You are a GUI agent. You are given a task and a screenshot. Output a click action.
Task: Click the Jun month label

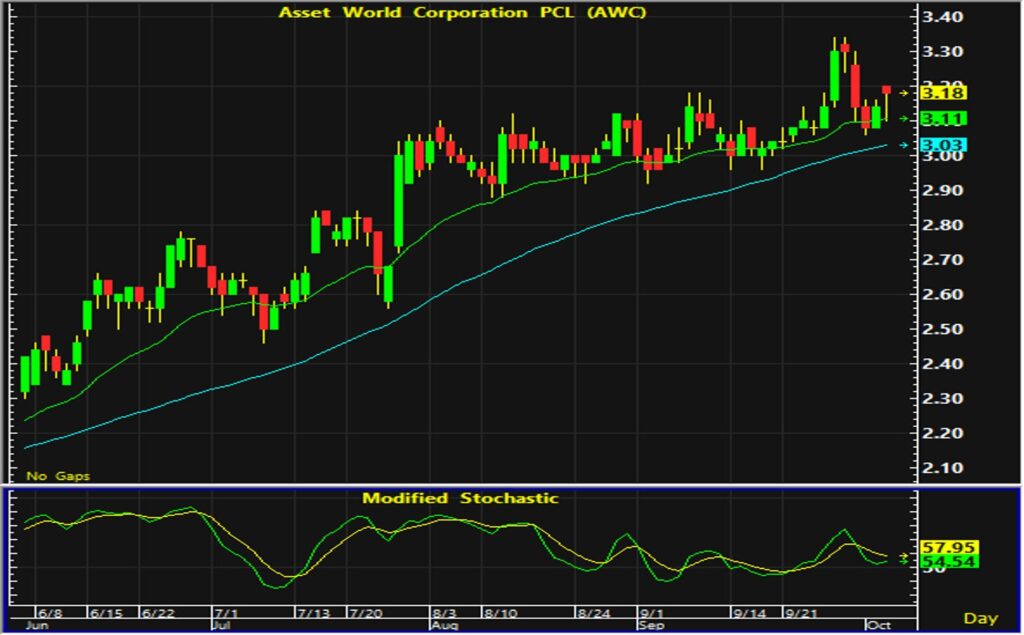[37, 625]
